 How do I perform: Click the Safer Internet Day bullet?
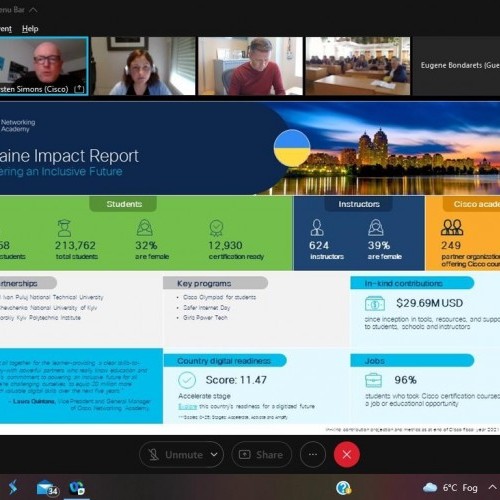pos(206,308)
